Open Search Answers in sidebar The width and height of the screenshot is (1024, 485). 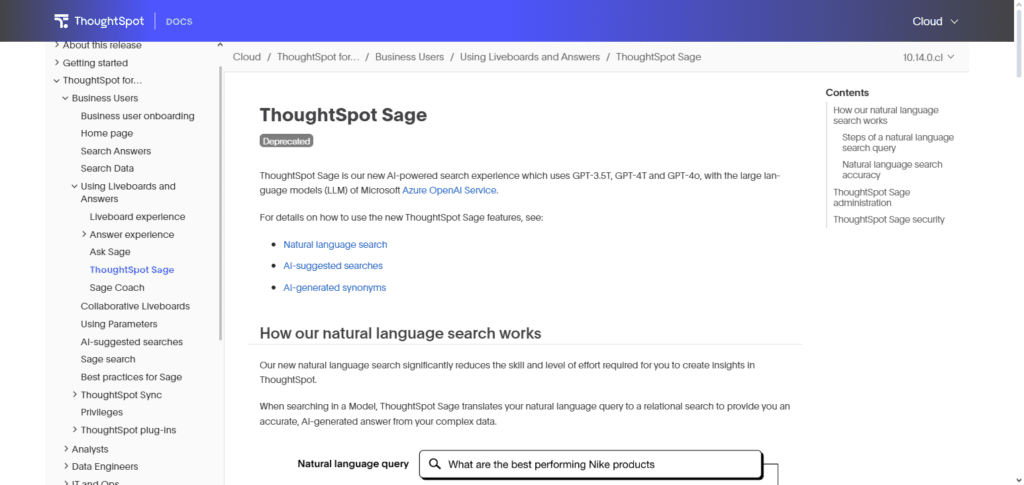(116, 151)
